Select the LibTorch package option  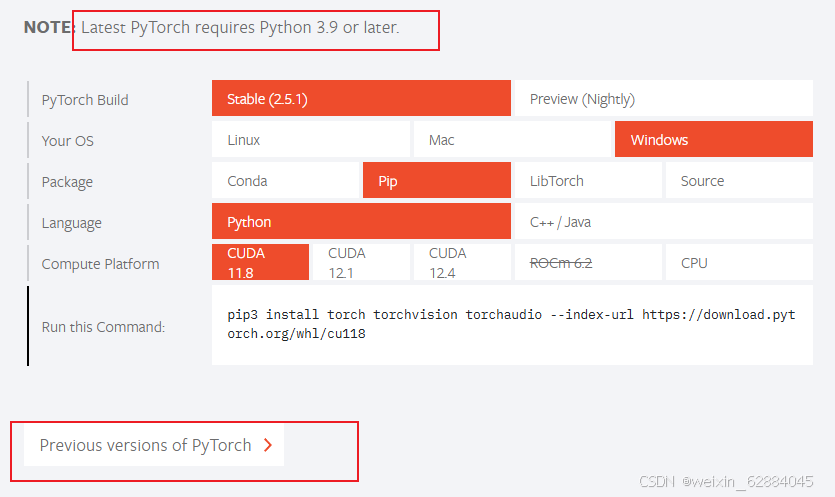(x=588, y=181)
